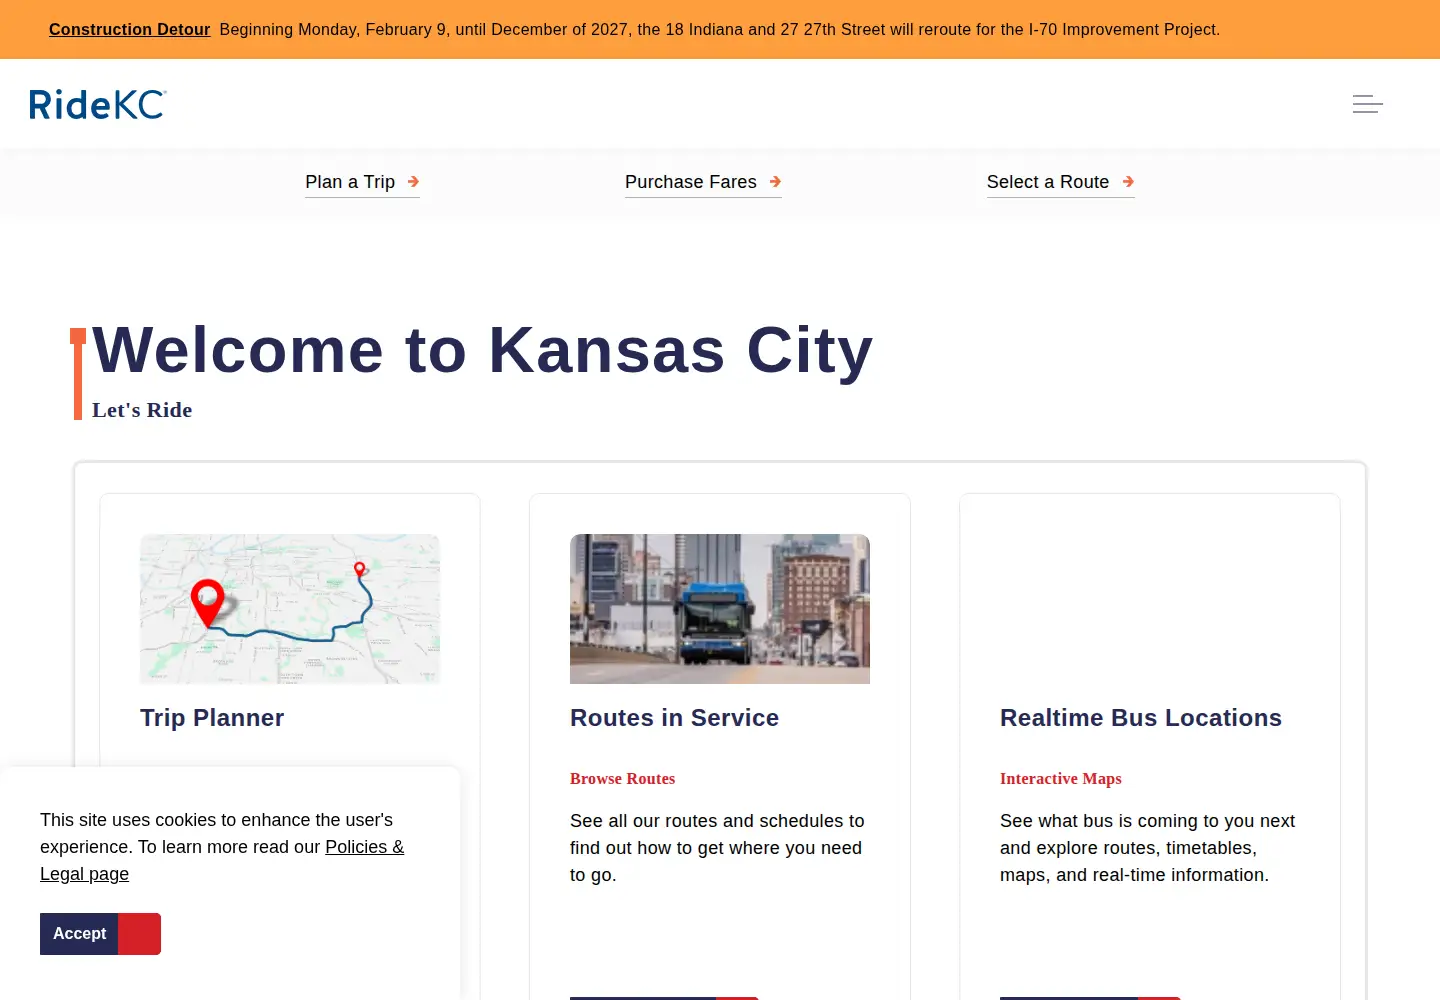
Task: Click the arrow beside Purchase Fares
Action: (775, 182)
